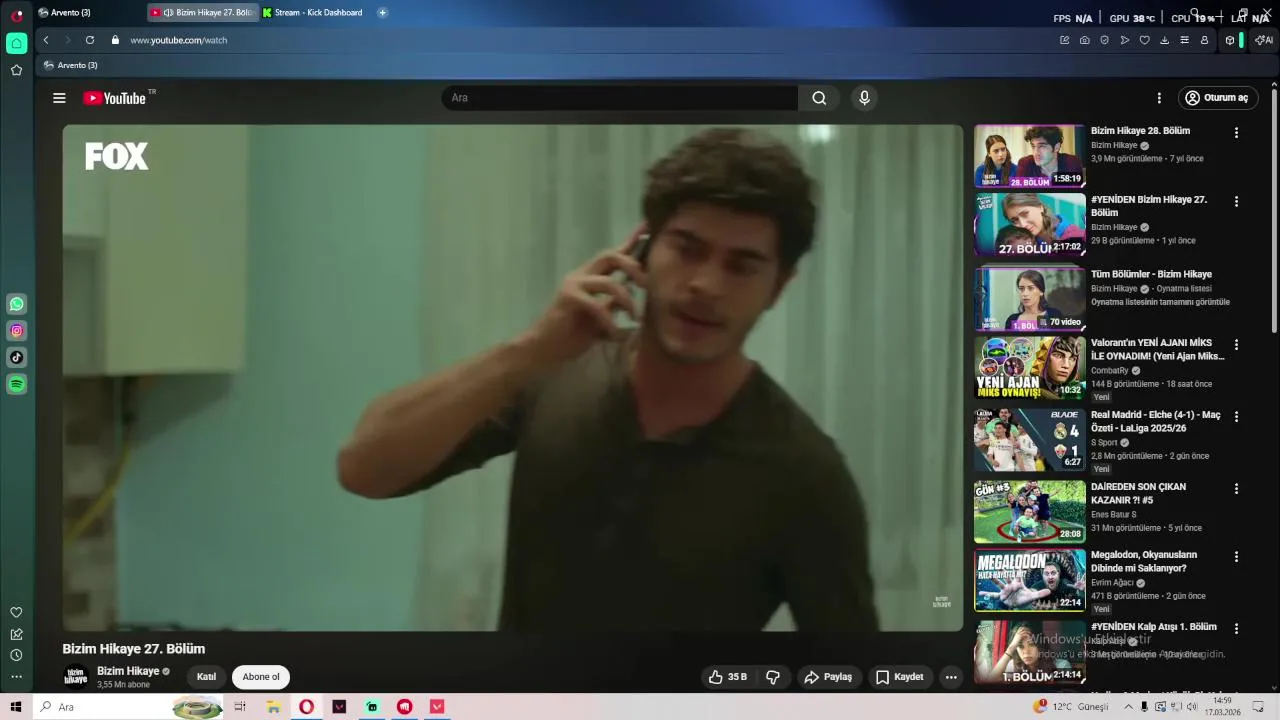
Task: Add page to favorites with toolbar heart
Action: [x=1145, y=40]
